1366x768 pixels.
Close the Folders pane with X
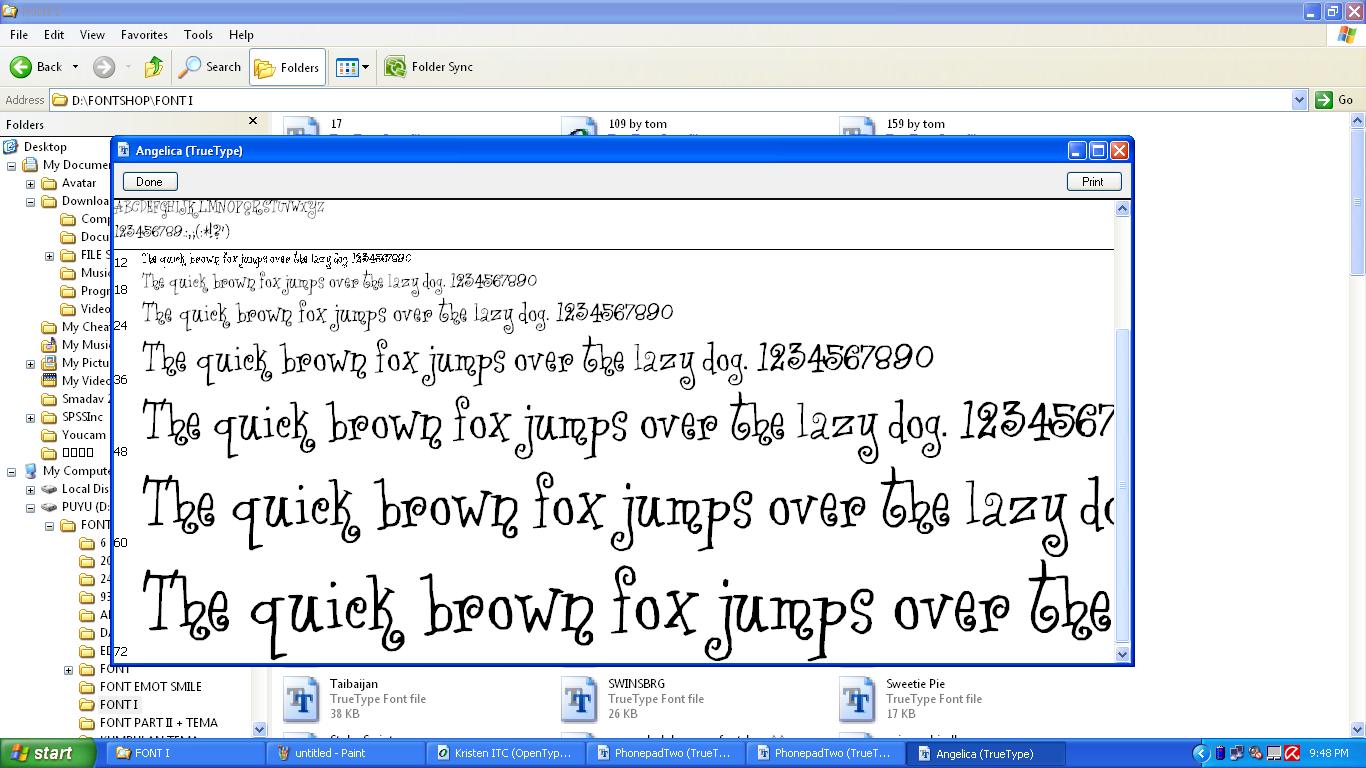253,121
